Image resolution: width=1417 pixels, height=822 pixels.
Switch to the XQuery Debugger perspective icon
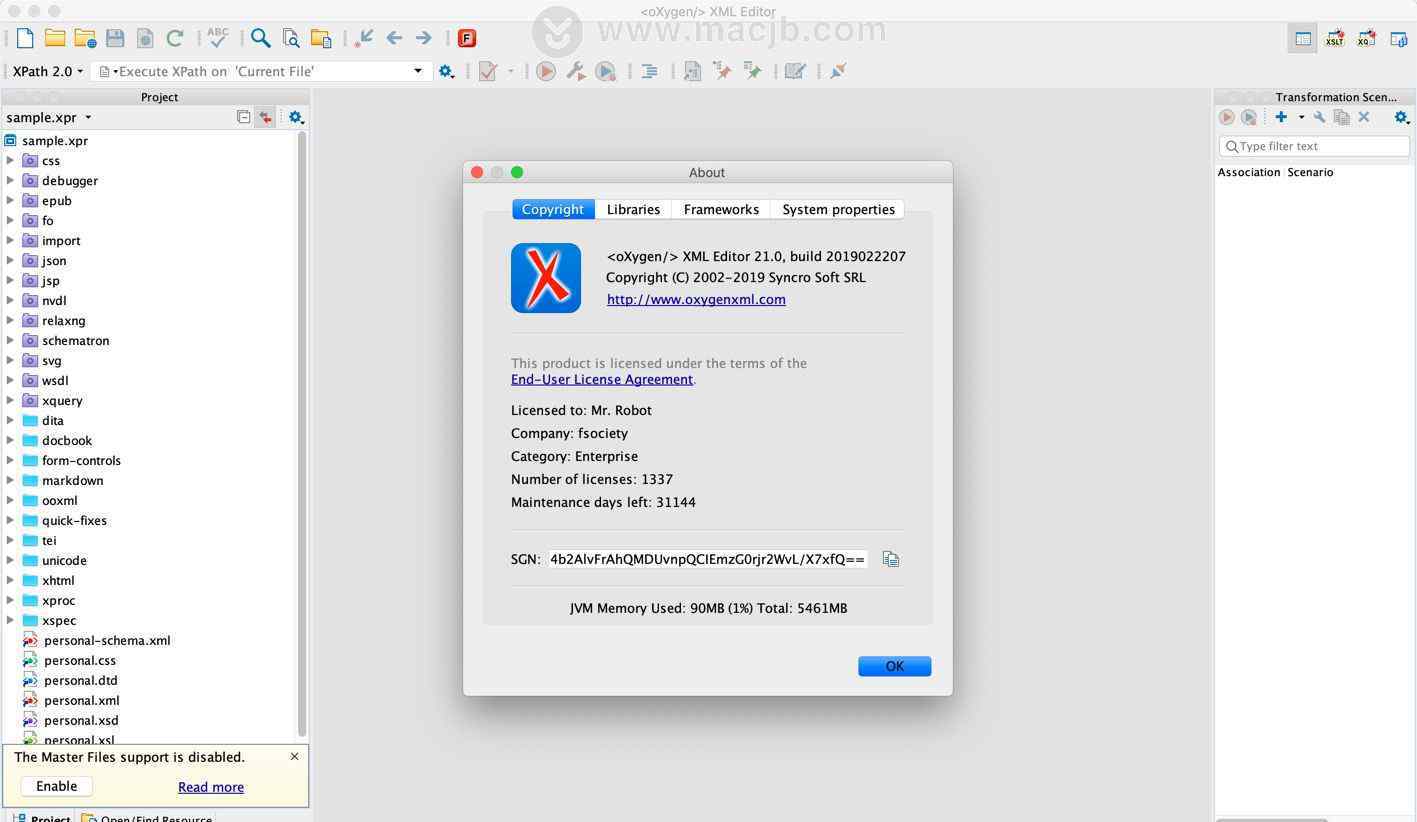tap(1366, 39)
